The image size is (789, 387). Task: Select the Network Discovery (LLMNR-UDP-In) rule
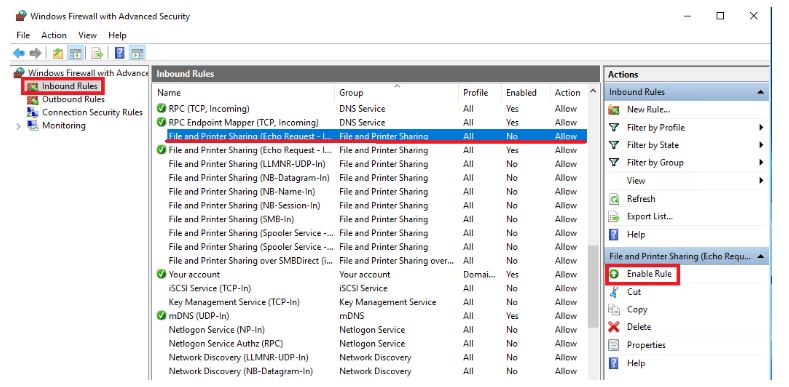[x=370, y=357]
